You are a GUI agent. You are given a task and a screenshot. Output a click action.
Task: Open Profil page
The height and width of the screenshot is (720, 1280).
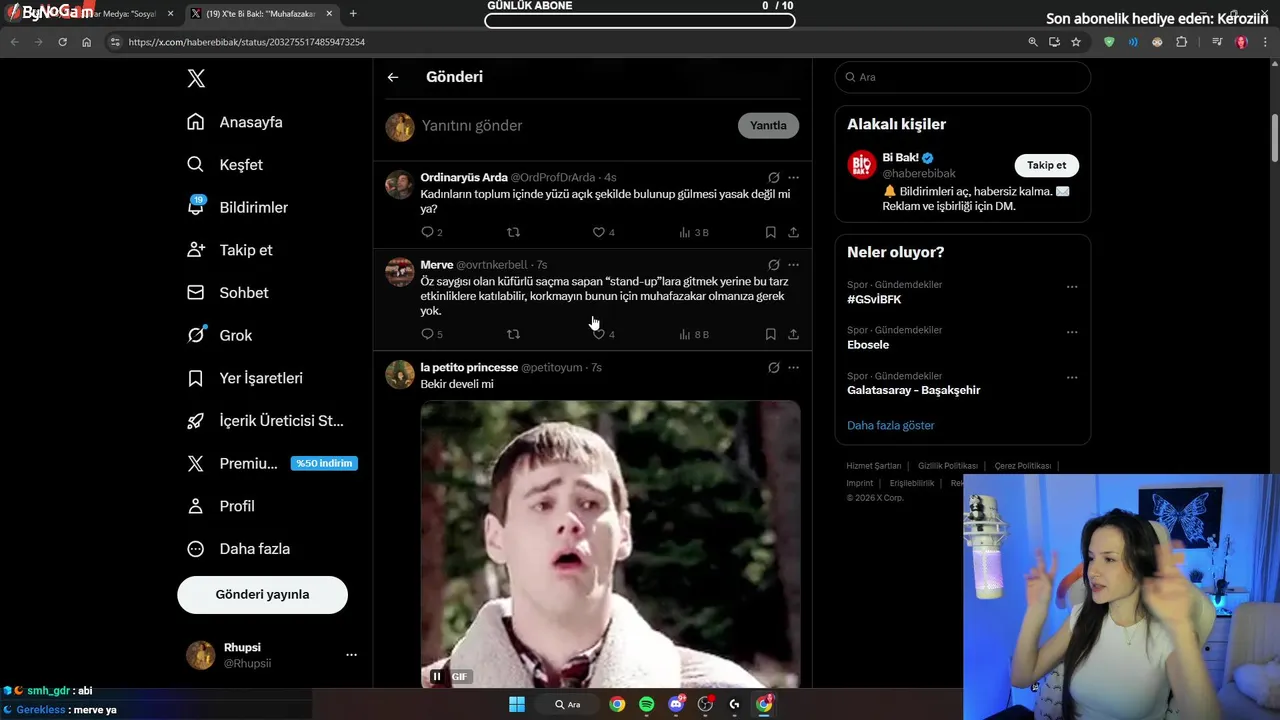point(221,506)
